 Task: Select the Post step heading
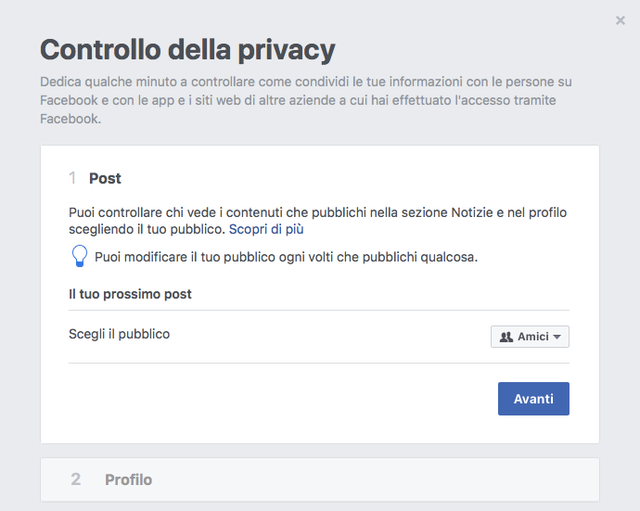pos(105,178)
